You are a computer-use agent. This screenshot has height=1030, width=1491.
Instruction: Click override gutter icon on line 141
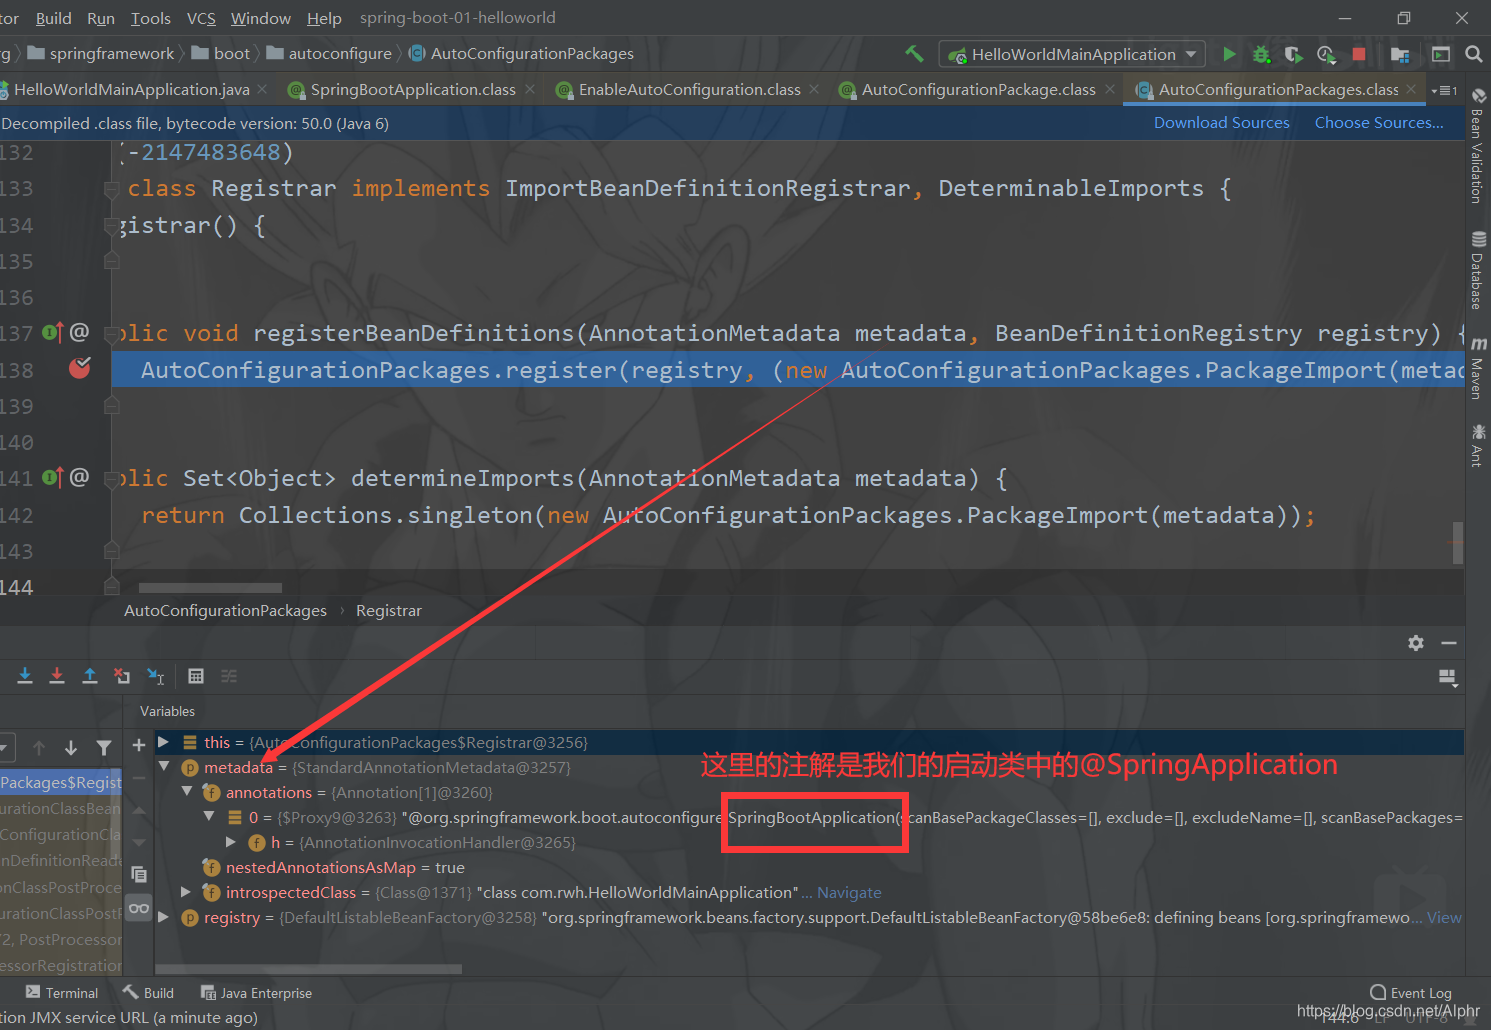point(53,477)
